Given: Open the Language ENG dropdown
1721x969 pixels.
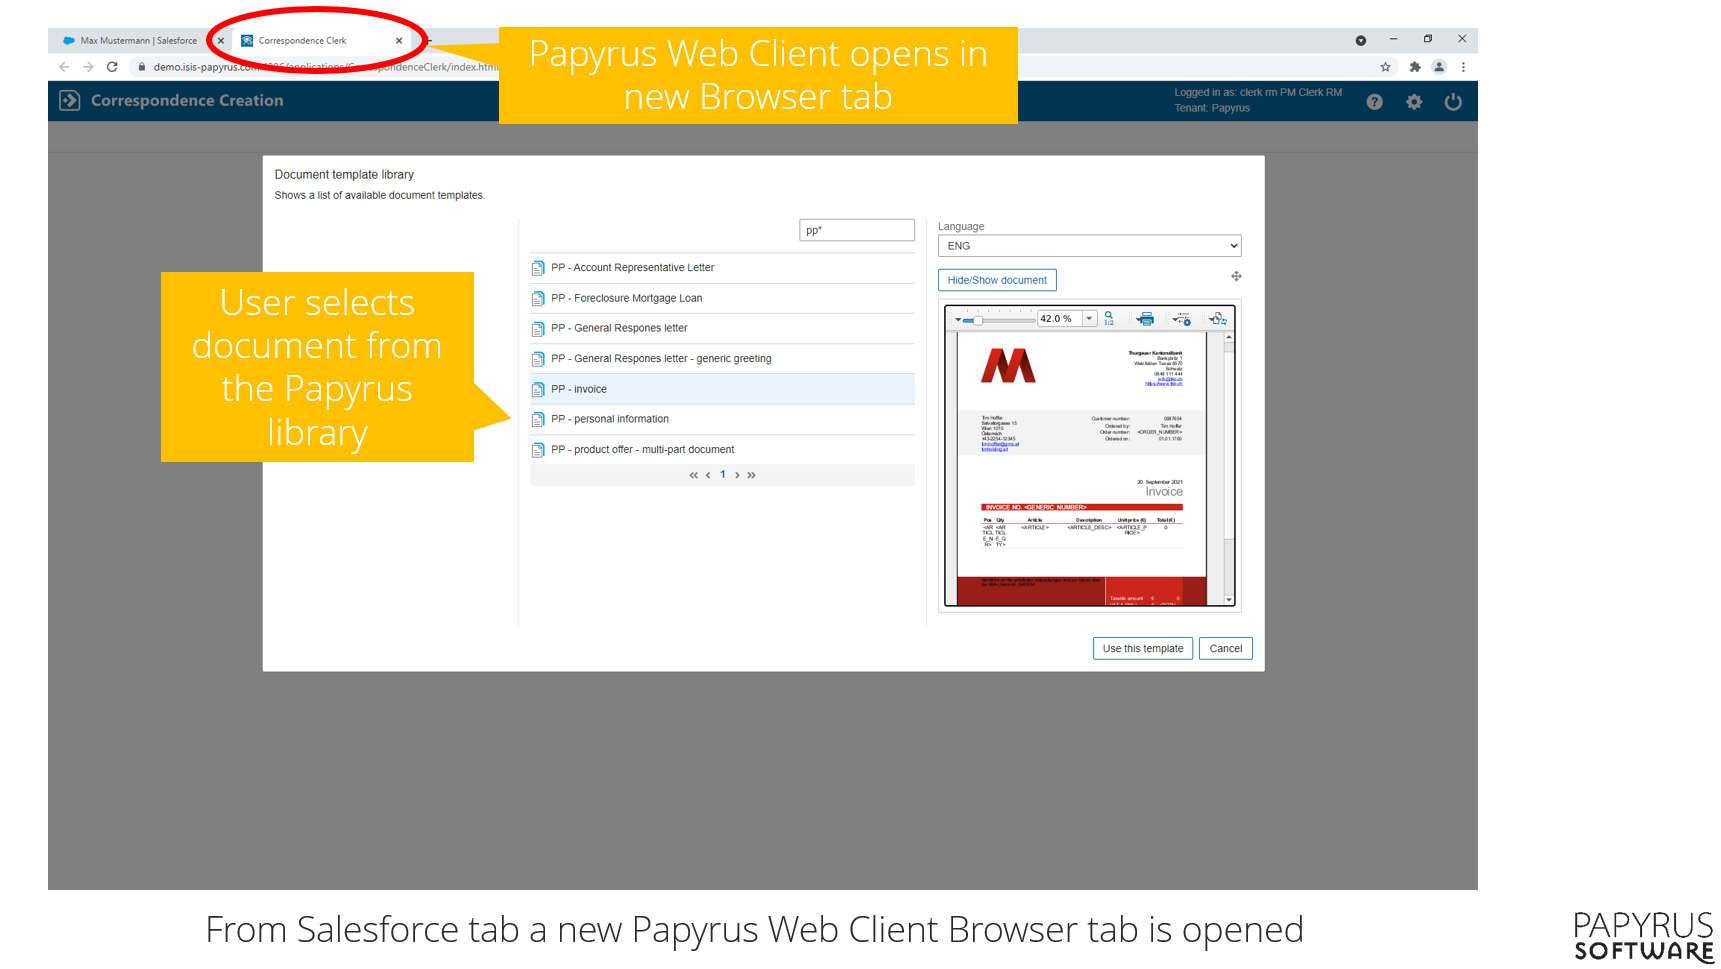Looking at the screenshot, I should pyautogui.click(x=1089, y=246).
